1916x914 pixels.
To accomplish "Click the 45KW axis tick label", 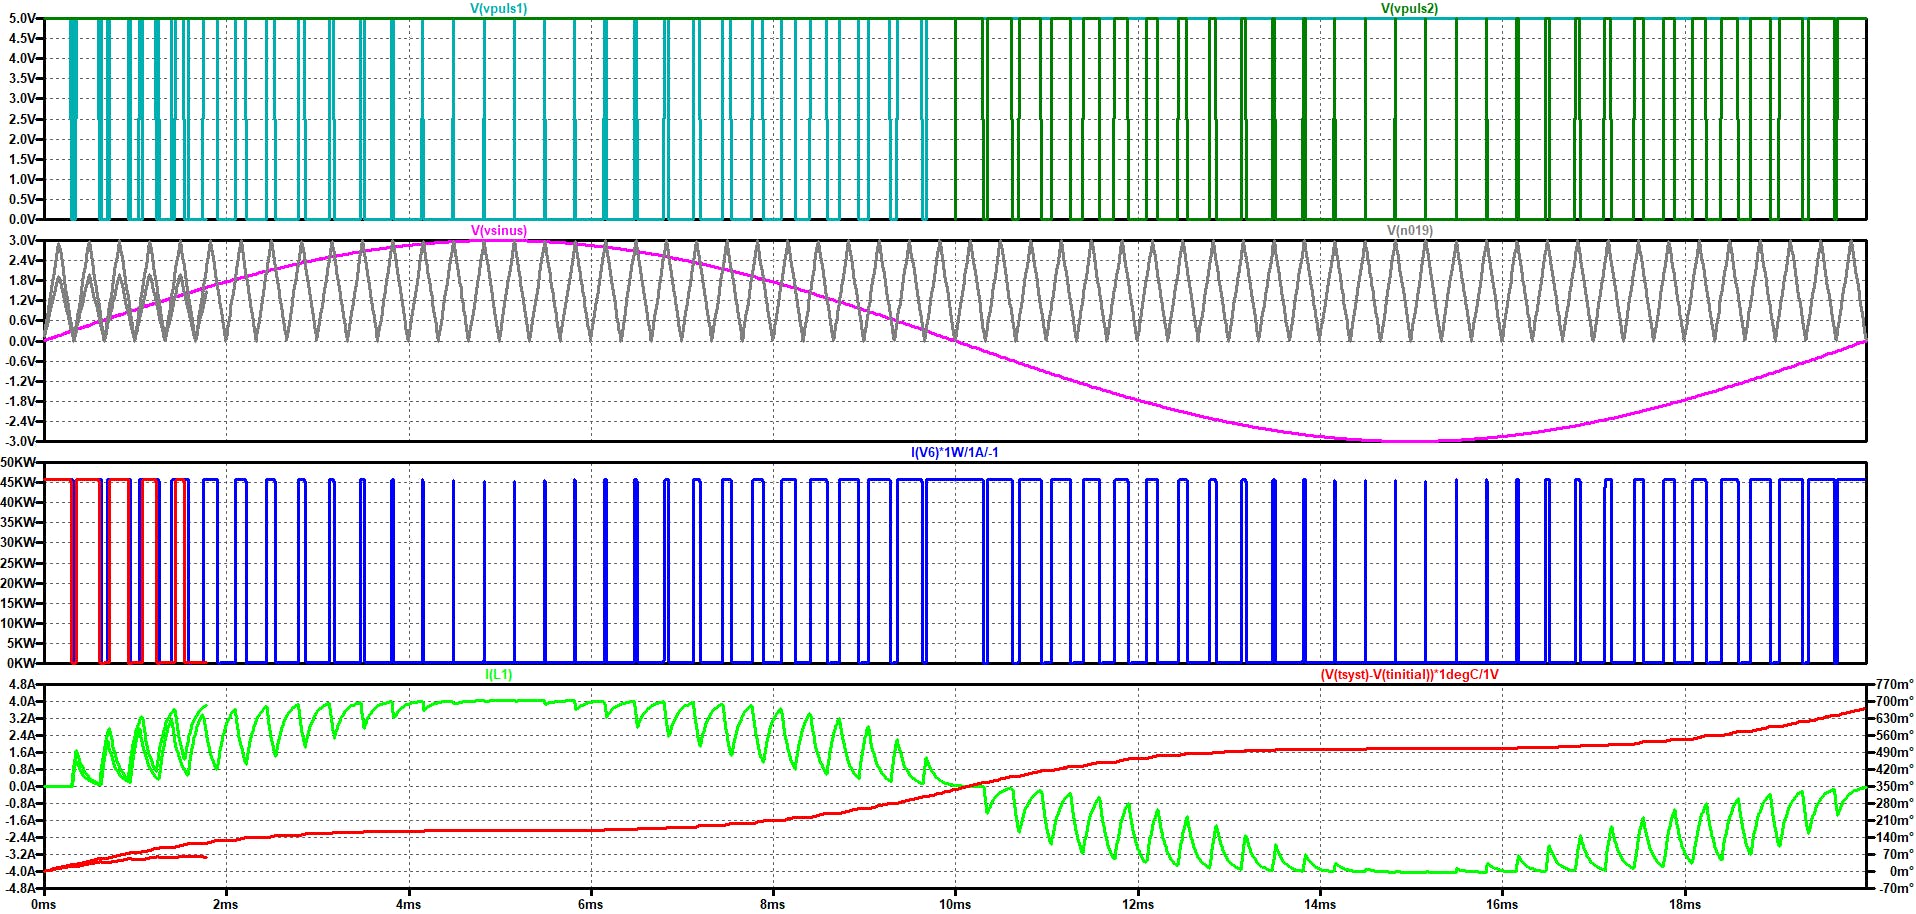I will click(19, 482).
